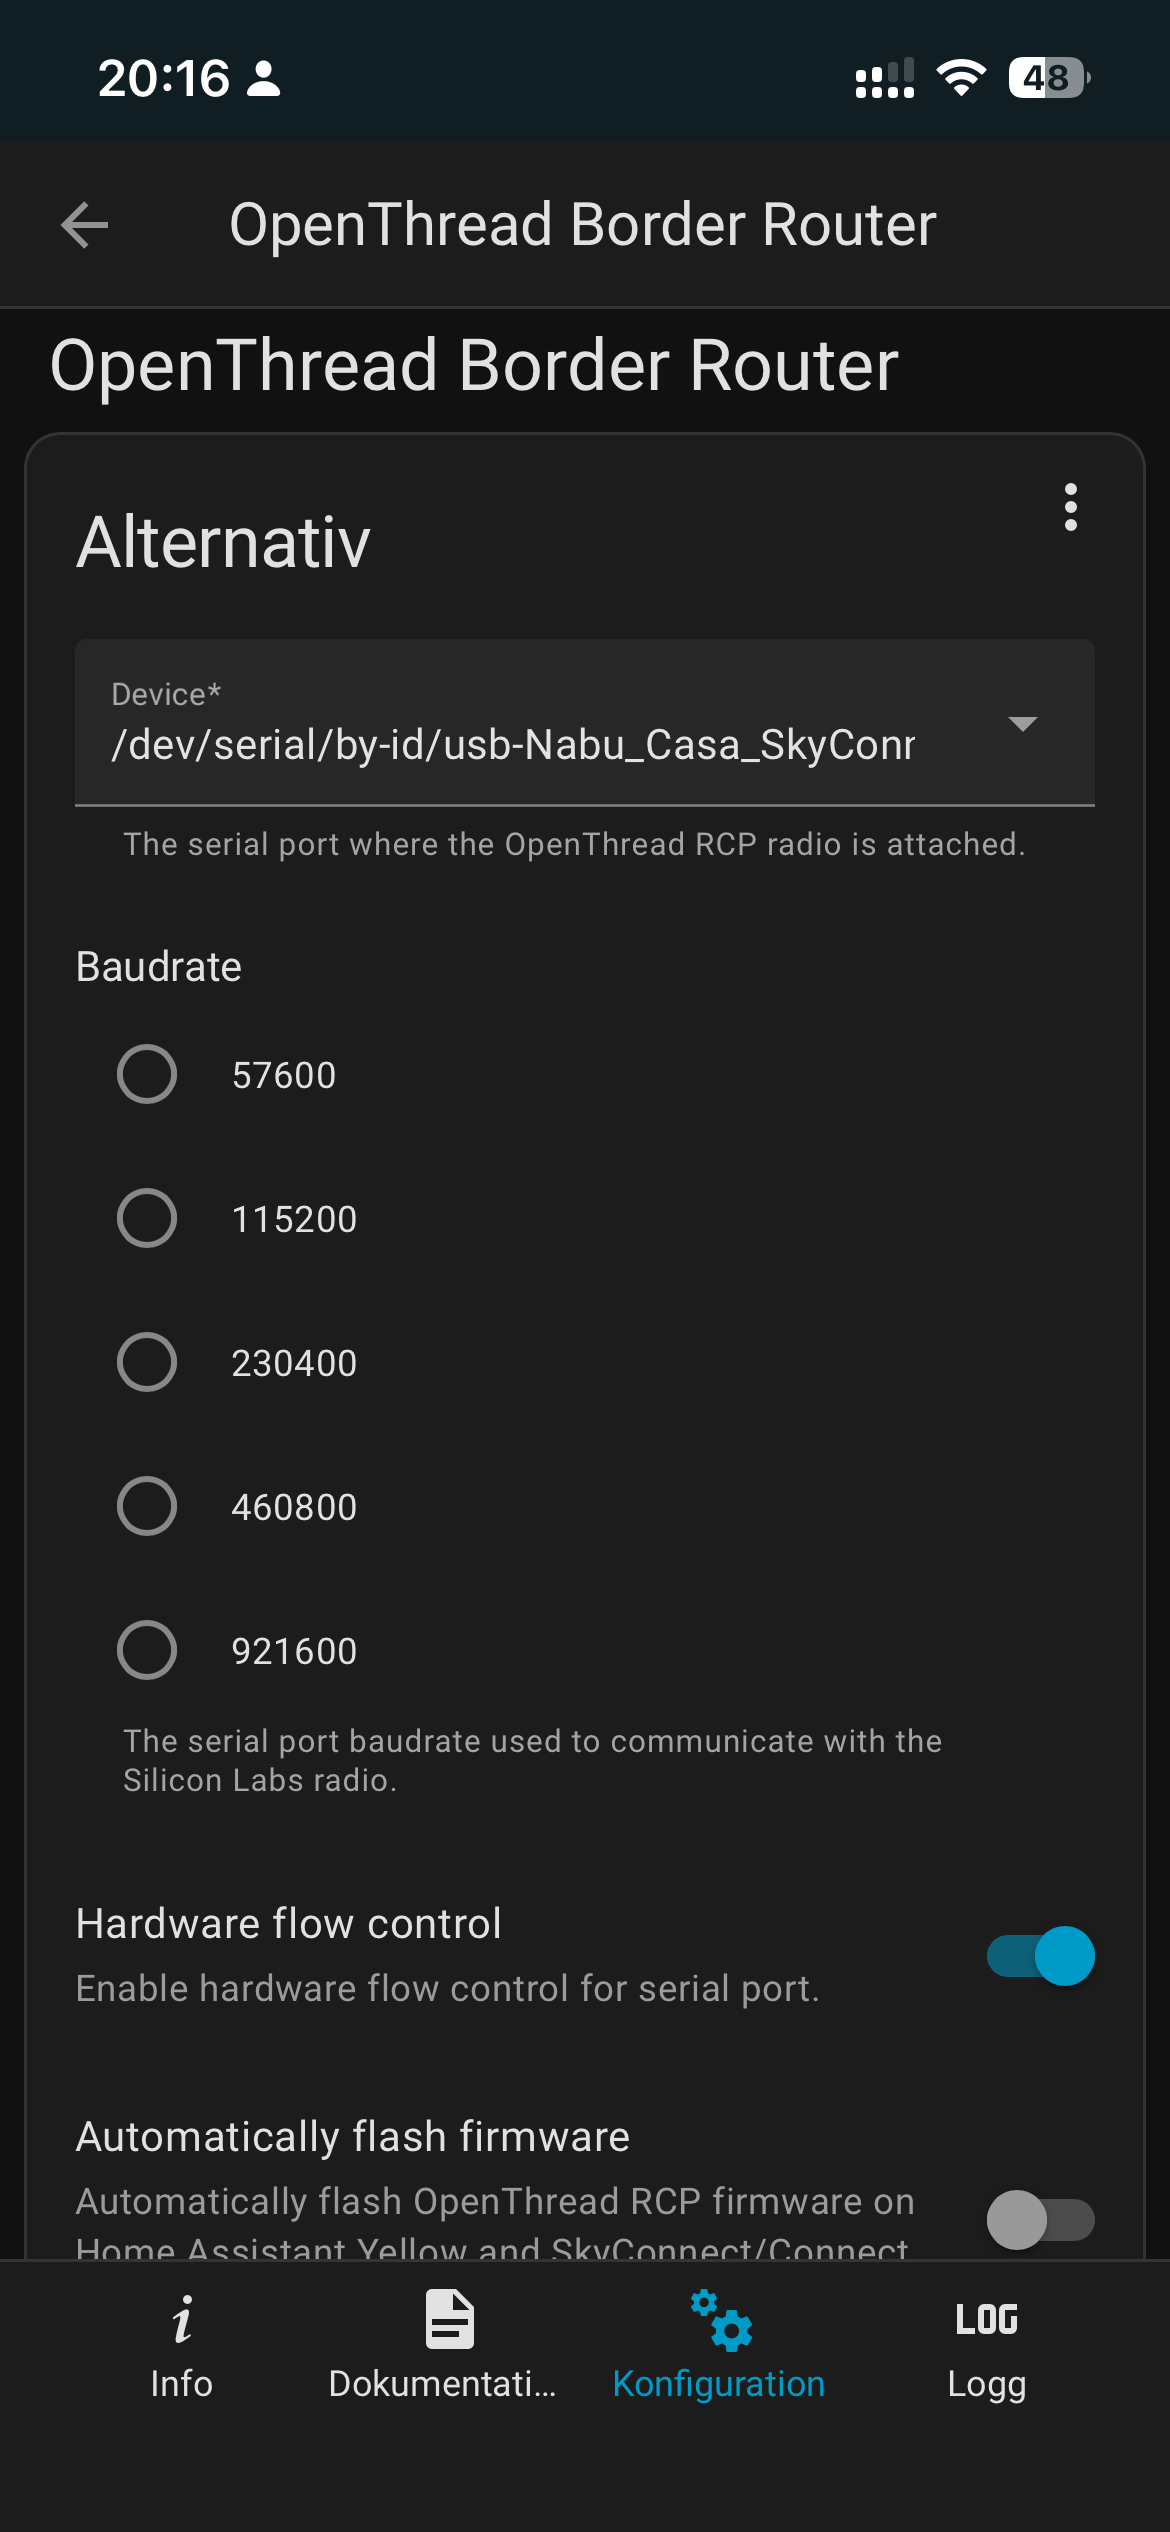Viewport: 1170px width, 2532px height.
Task: Switch to the Logg tab label
Action: tap(986, 2386)
